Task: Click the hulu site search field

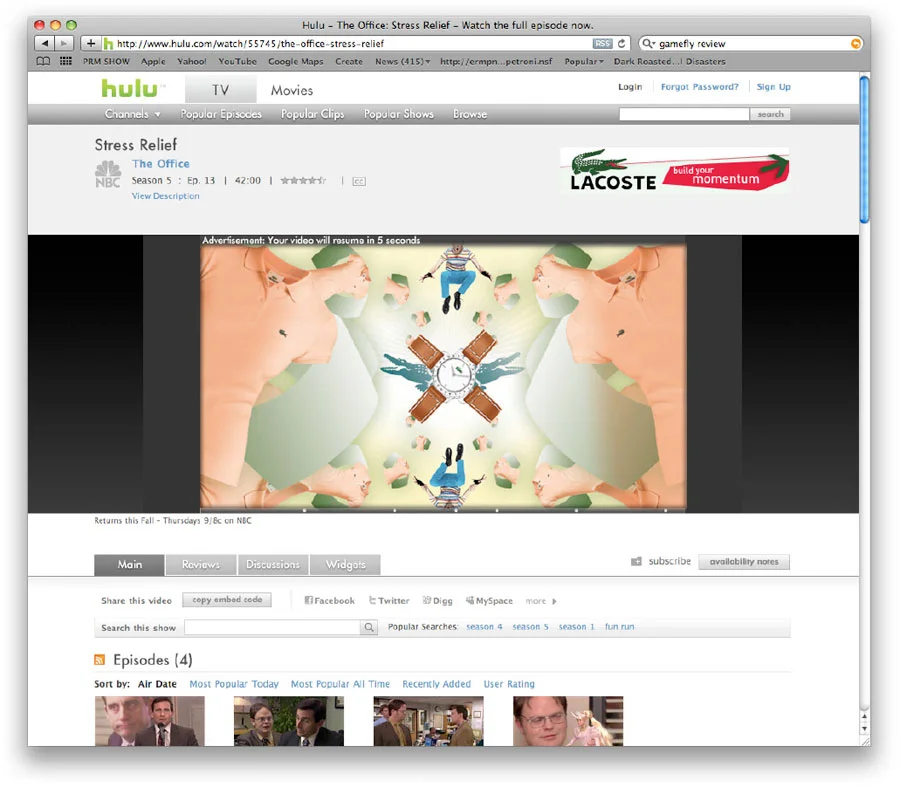Action: click(684, 114)
